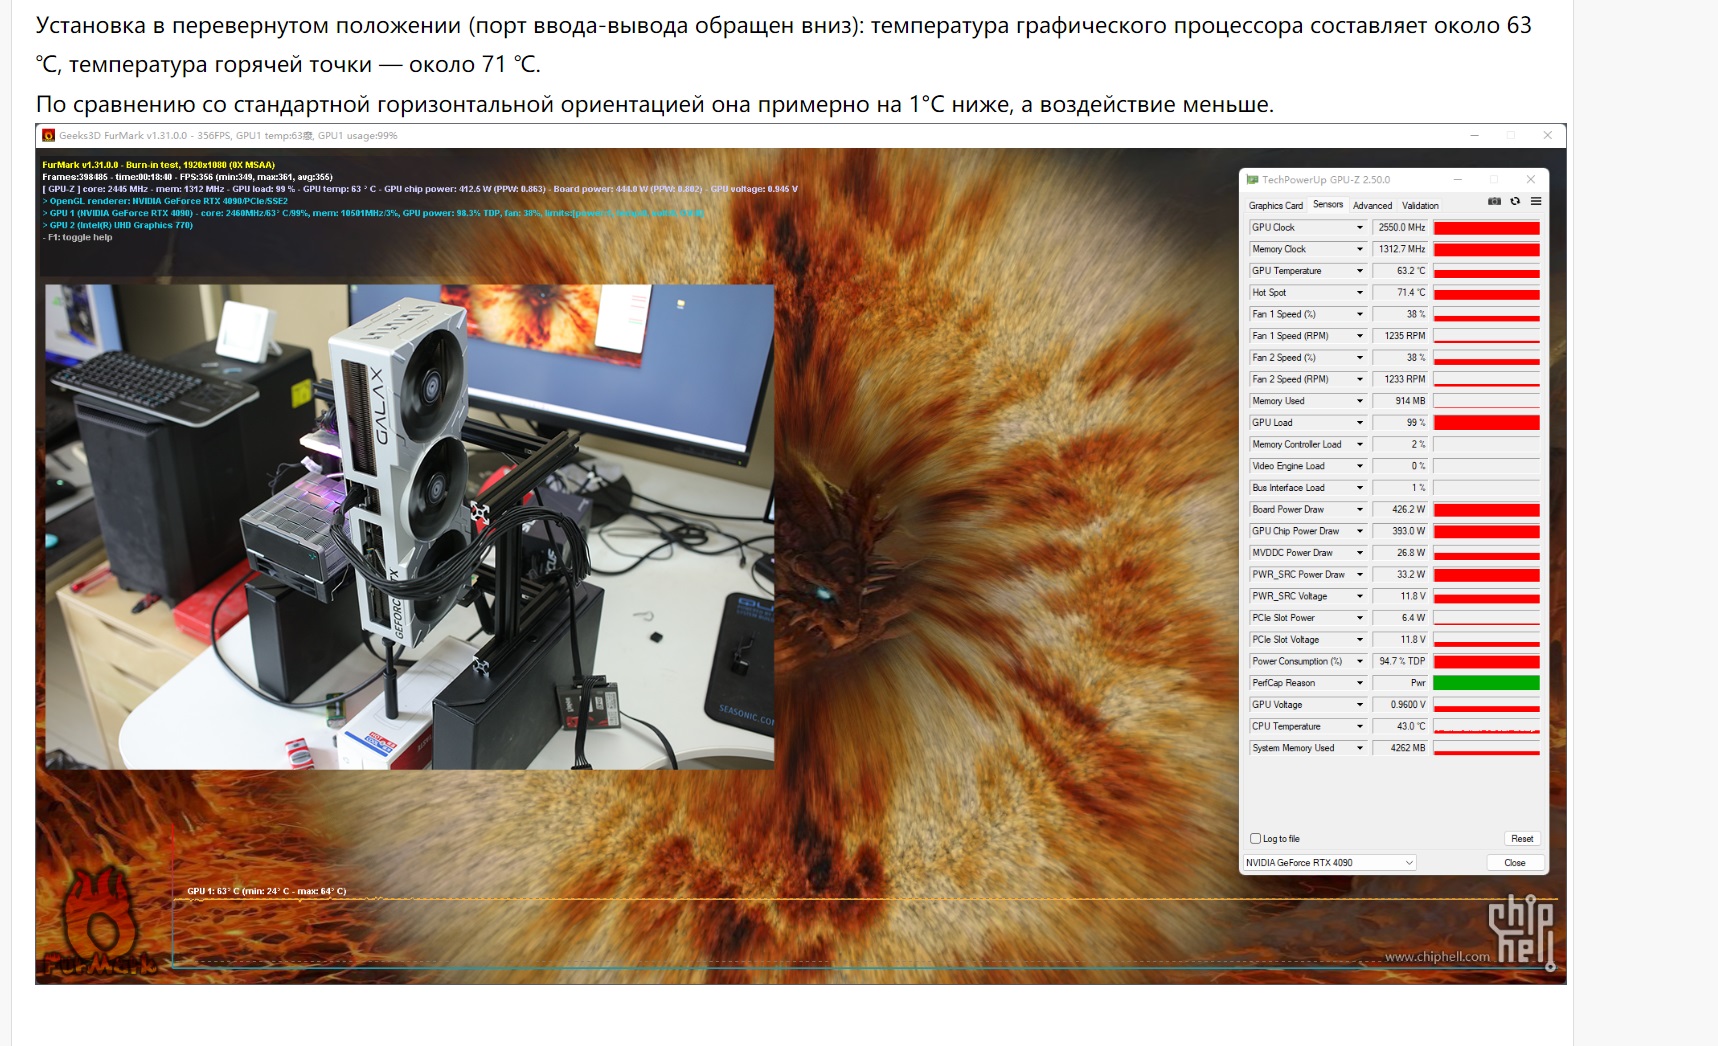Close the TechPowerUp GPU-Z window
This screenshot has width=1718, height=1046.
[x=1530, y=179]
